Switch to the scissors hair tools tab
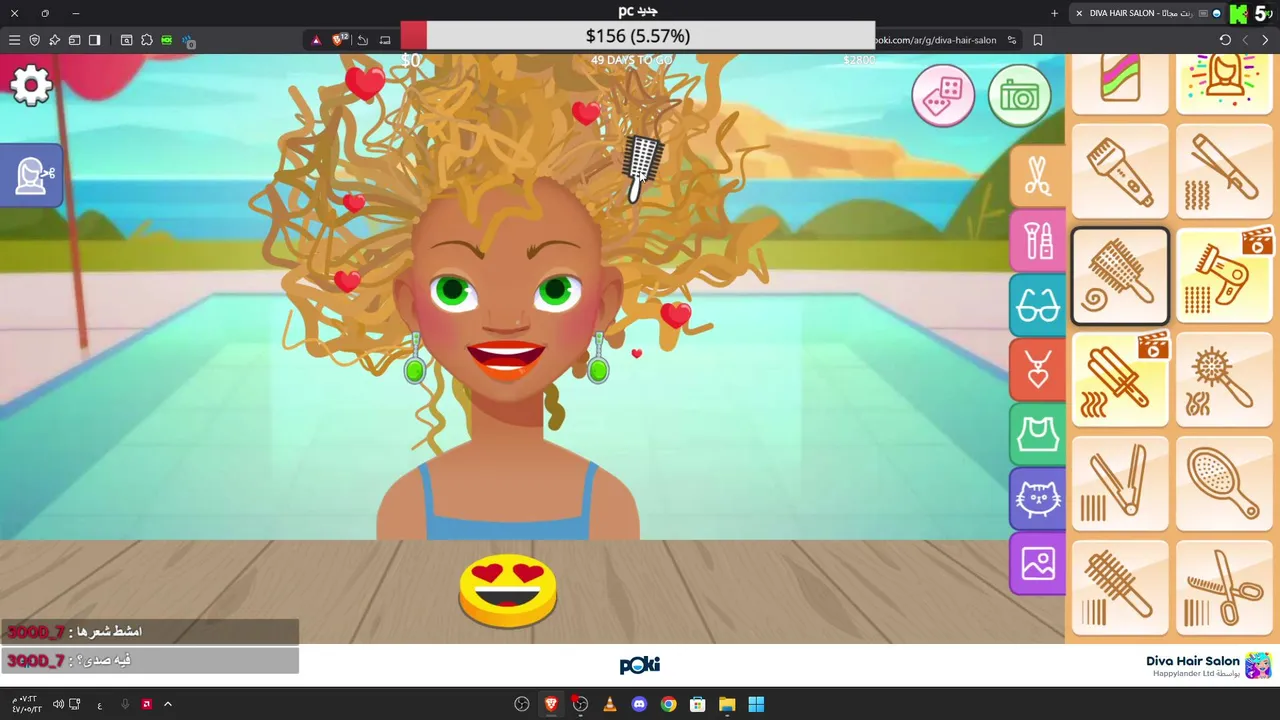Viewport: 1280px width, 720px height. (x=1038, y=176)
